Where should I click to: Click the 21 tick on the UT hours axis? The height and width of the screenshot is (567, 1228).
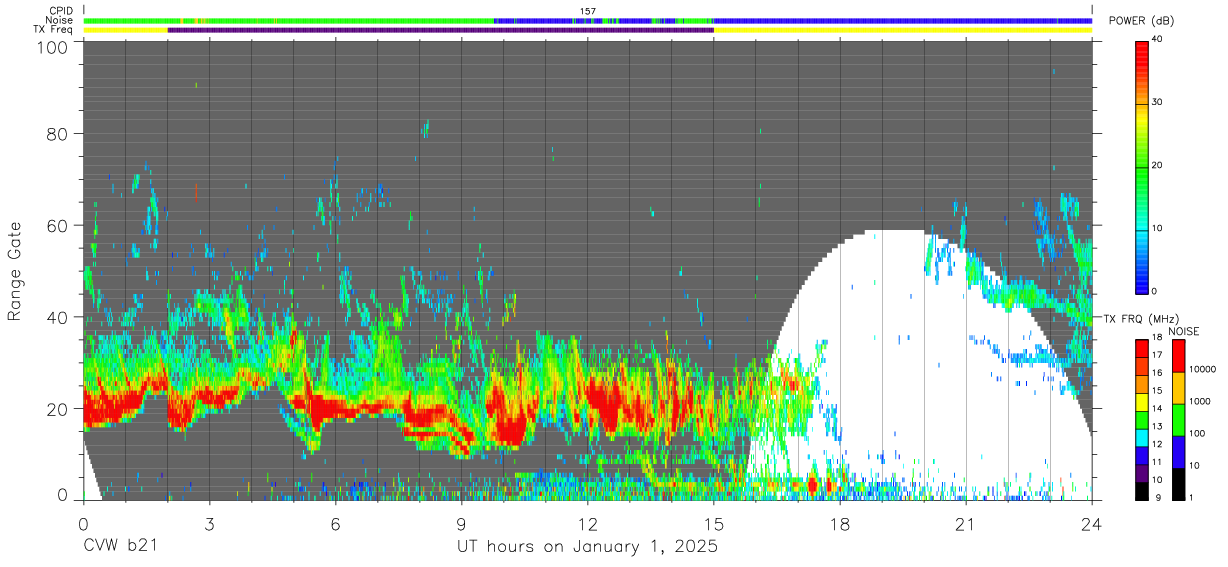click(x=966, y=523)
